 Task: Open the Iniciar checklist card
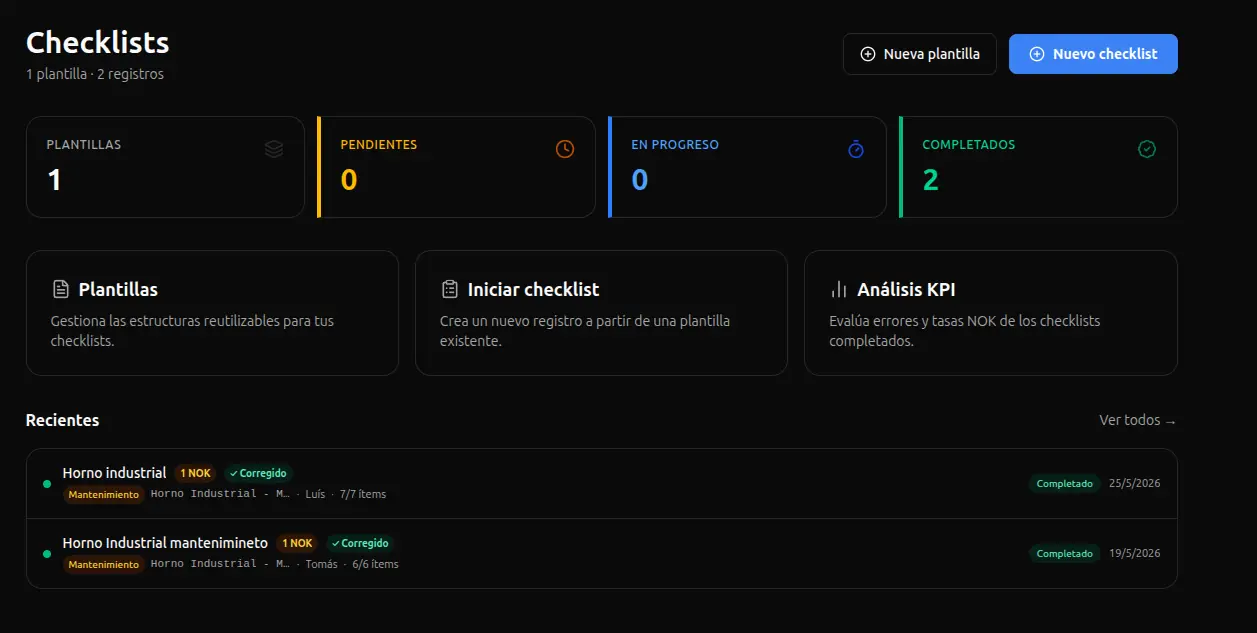601,313
